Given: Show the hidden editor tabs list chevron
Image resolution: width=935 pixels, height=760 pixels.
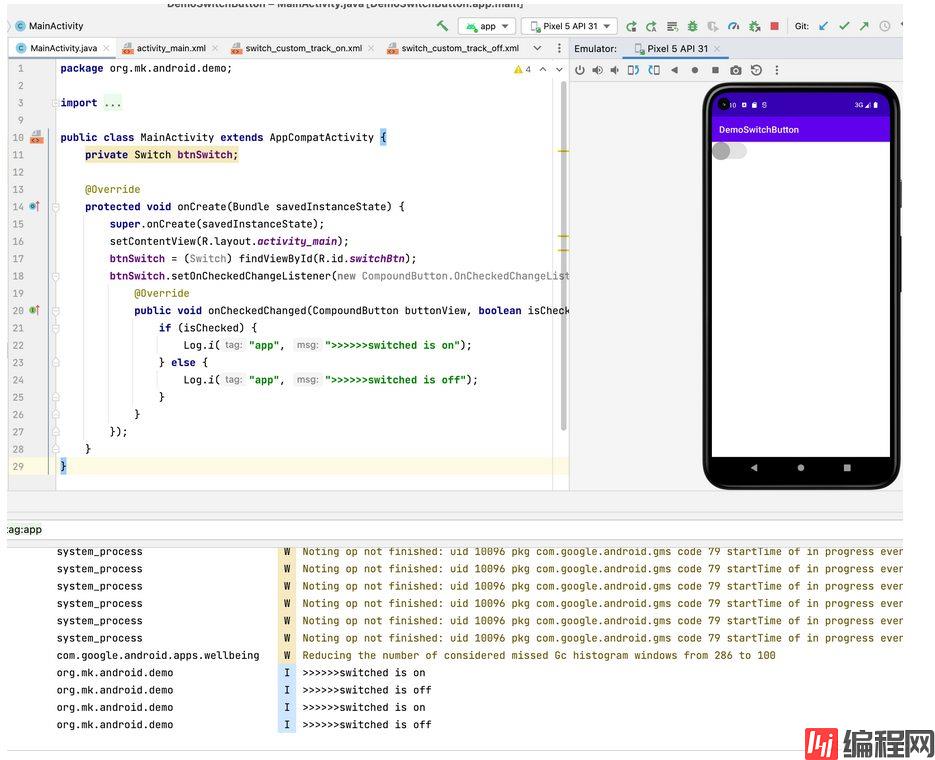Looking at the screenshot, I should [x=537, y=48].
